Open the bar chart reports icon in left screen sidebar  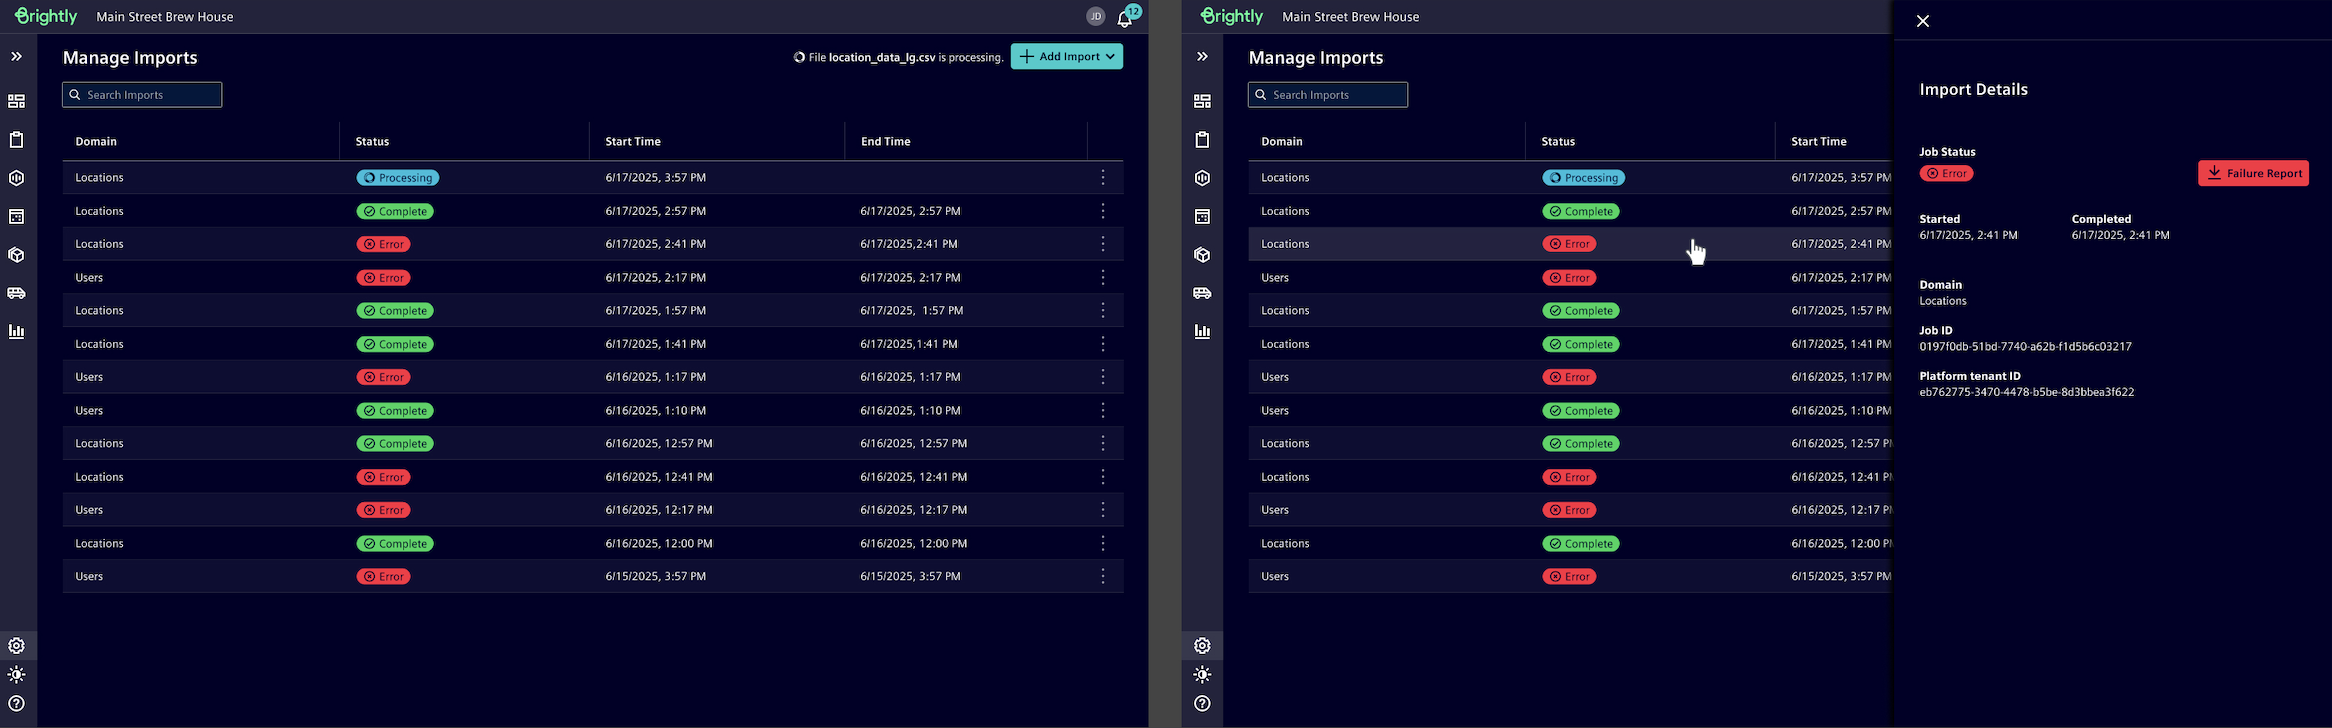[16, 331]
